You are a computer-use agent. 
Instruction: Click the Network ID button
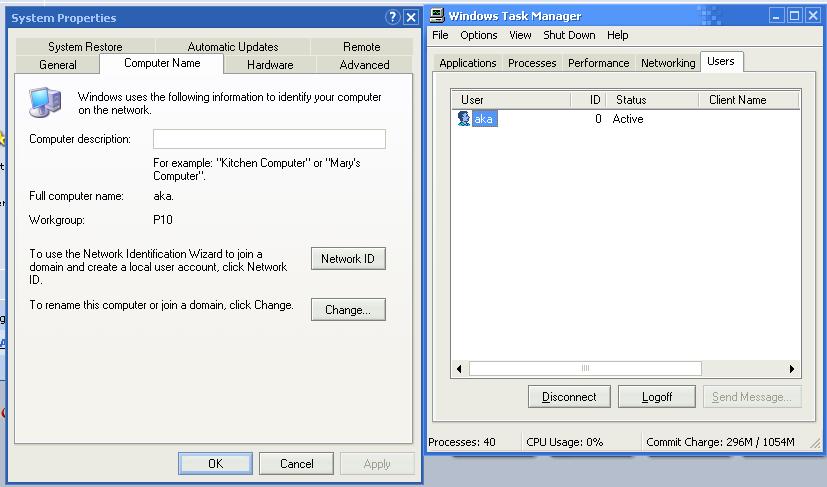(348, 259)
